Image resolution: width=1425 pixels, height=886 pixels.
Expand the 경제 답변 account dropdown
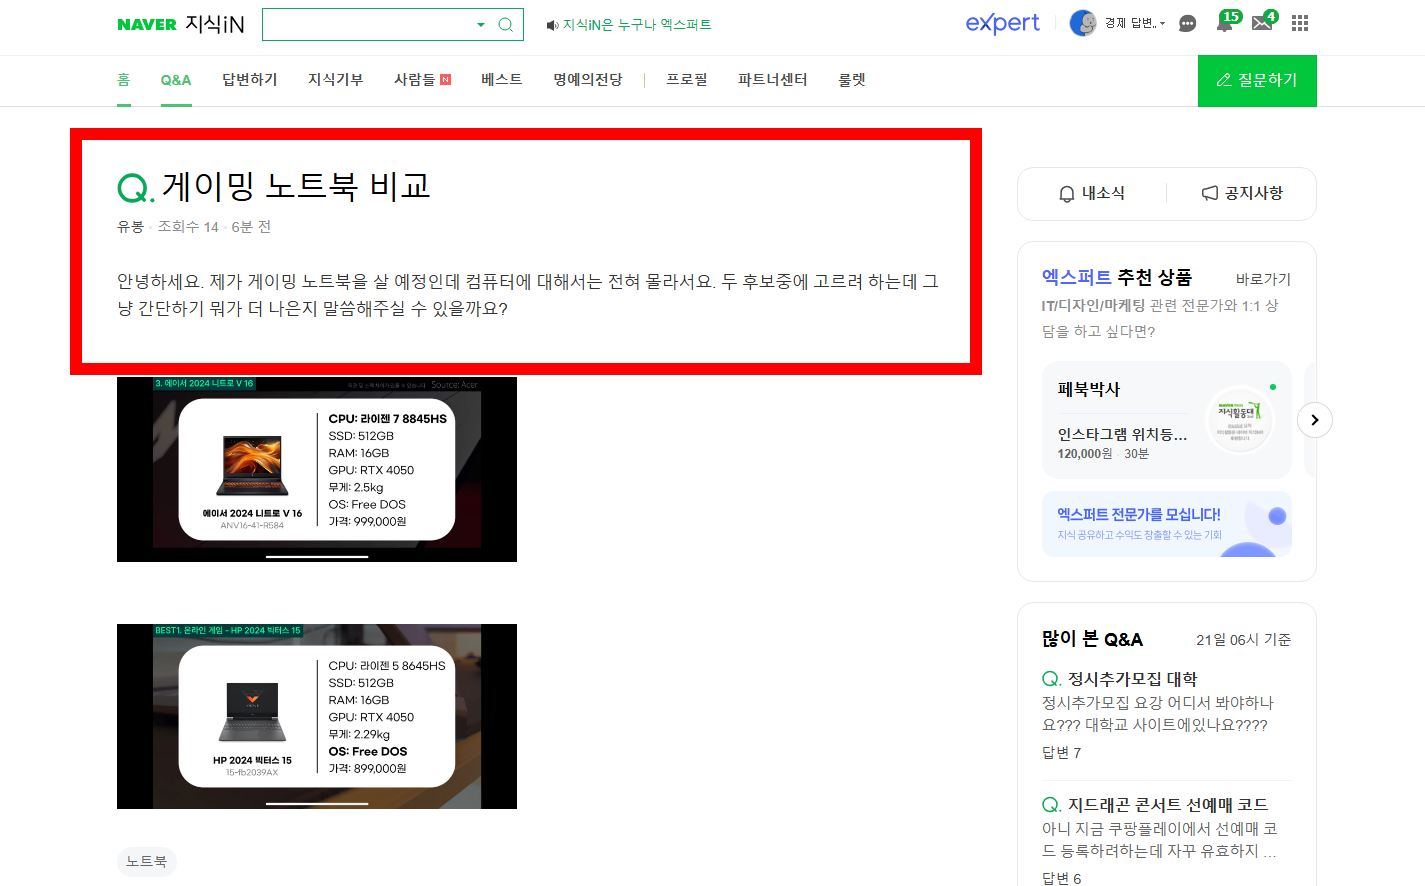(1135, 23)
